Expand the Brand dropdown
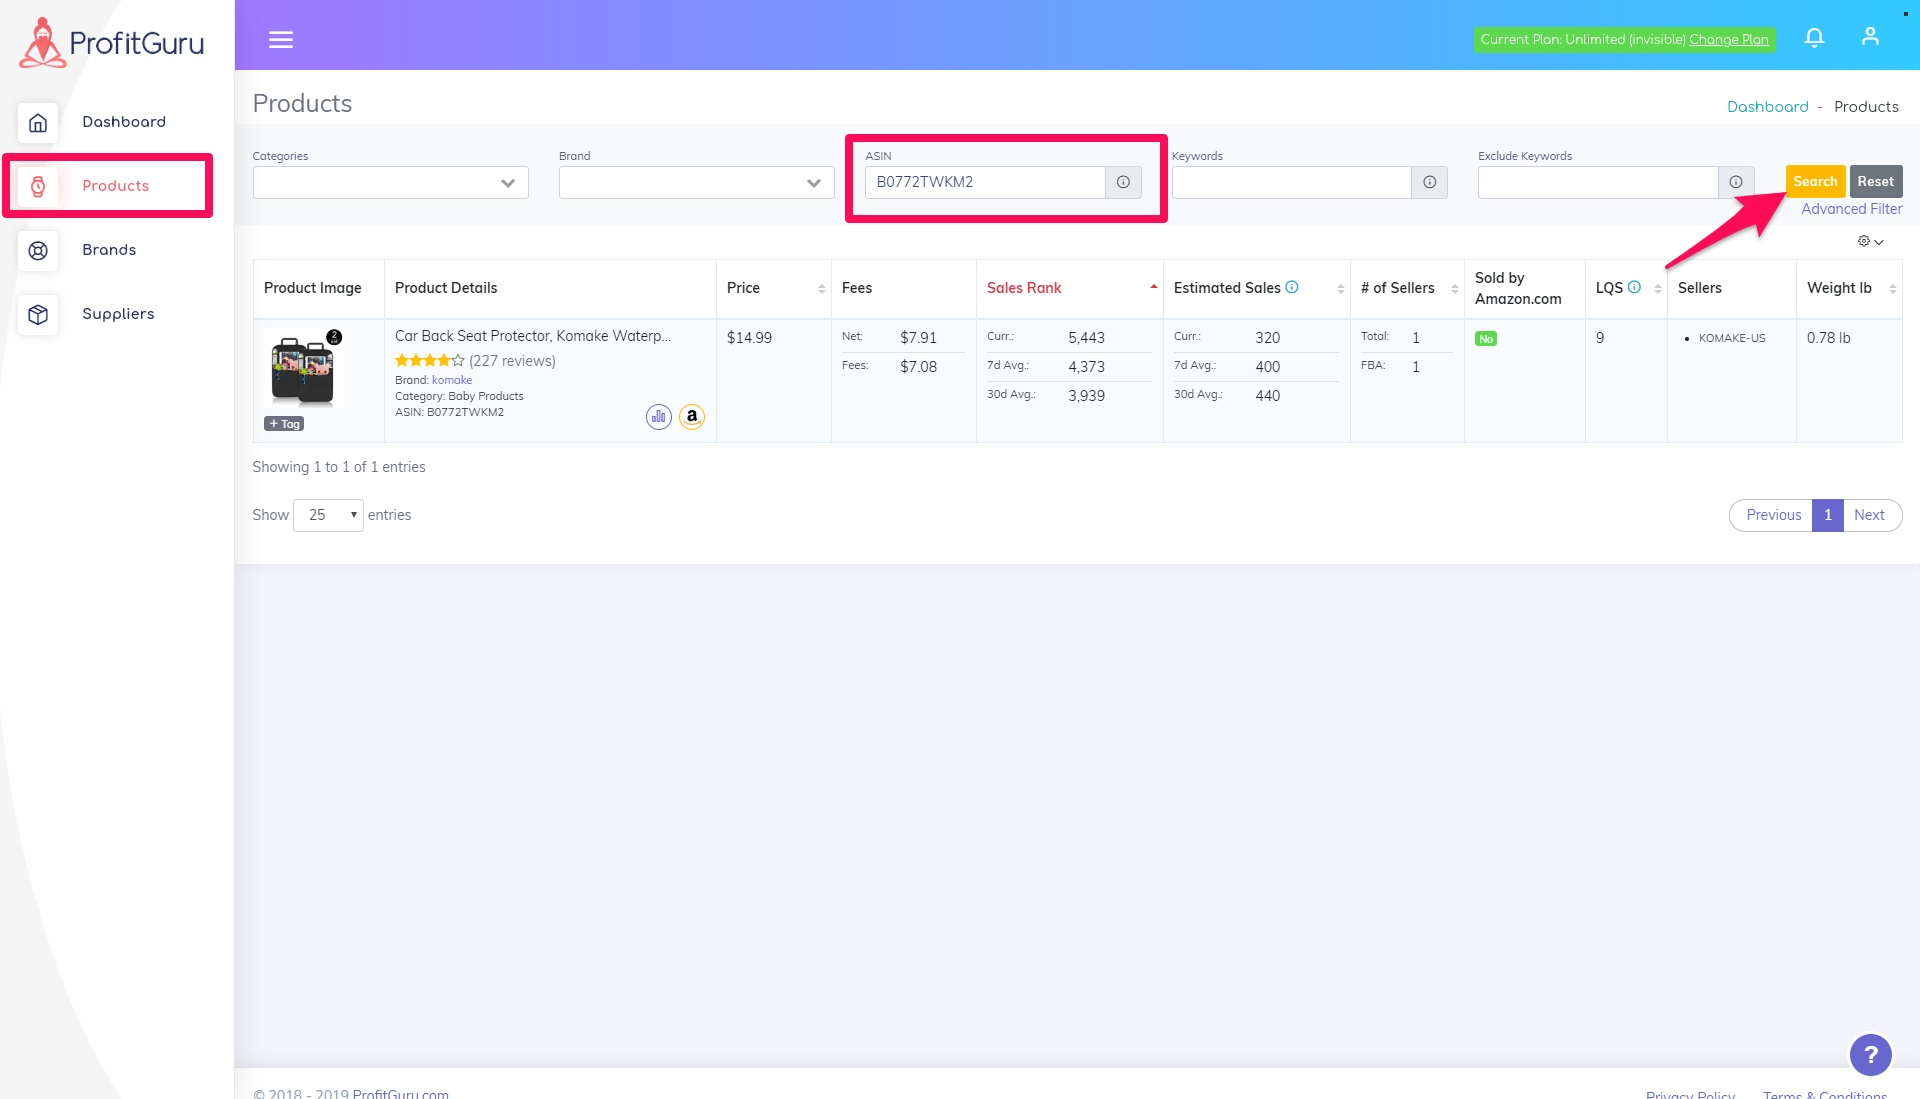1920x1099 pixels. coord(697,182)
